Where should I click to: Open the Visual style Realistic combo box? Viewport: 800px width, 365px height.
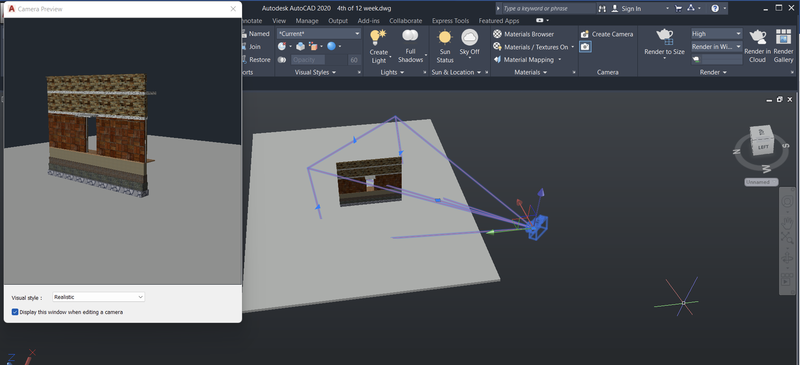click(x=98, y=297)
